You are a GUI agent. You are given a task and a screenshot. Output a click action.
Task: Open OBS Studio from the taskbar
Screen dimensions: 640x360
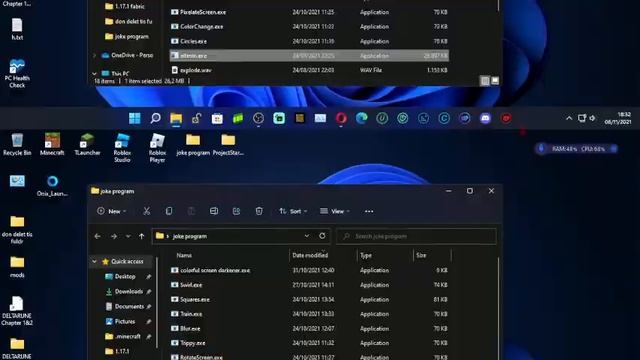tap(258, 118)
